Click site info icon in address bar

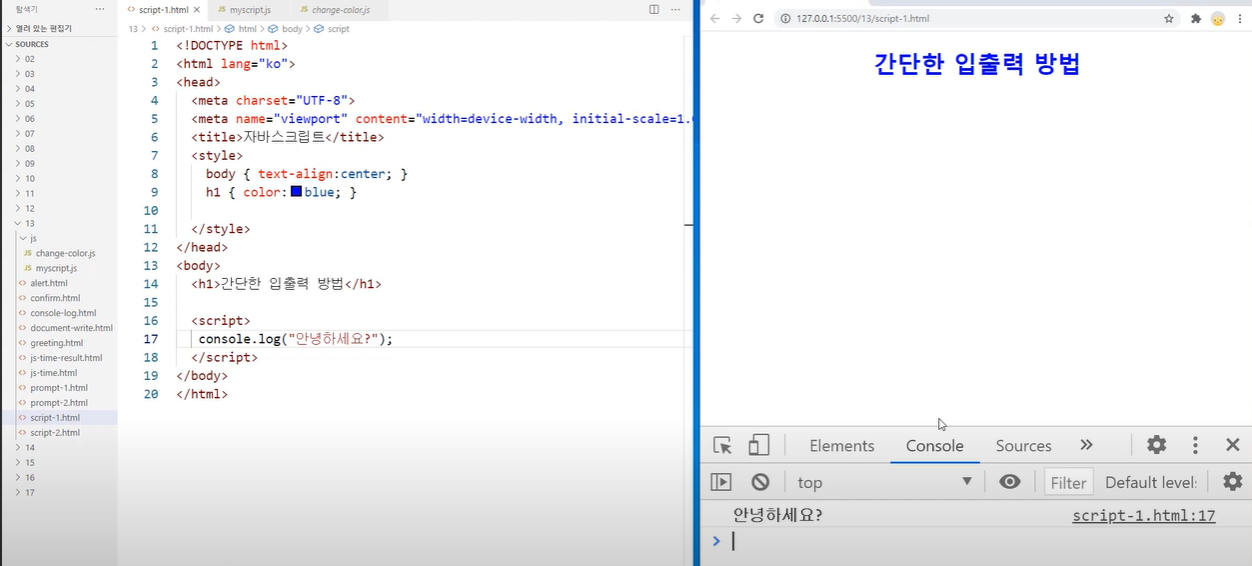coord(786,18)
